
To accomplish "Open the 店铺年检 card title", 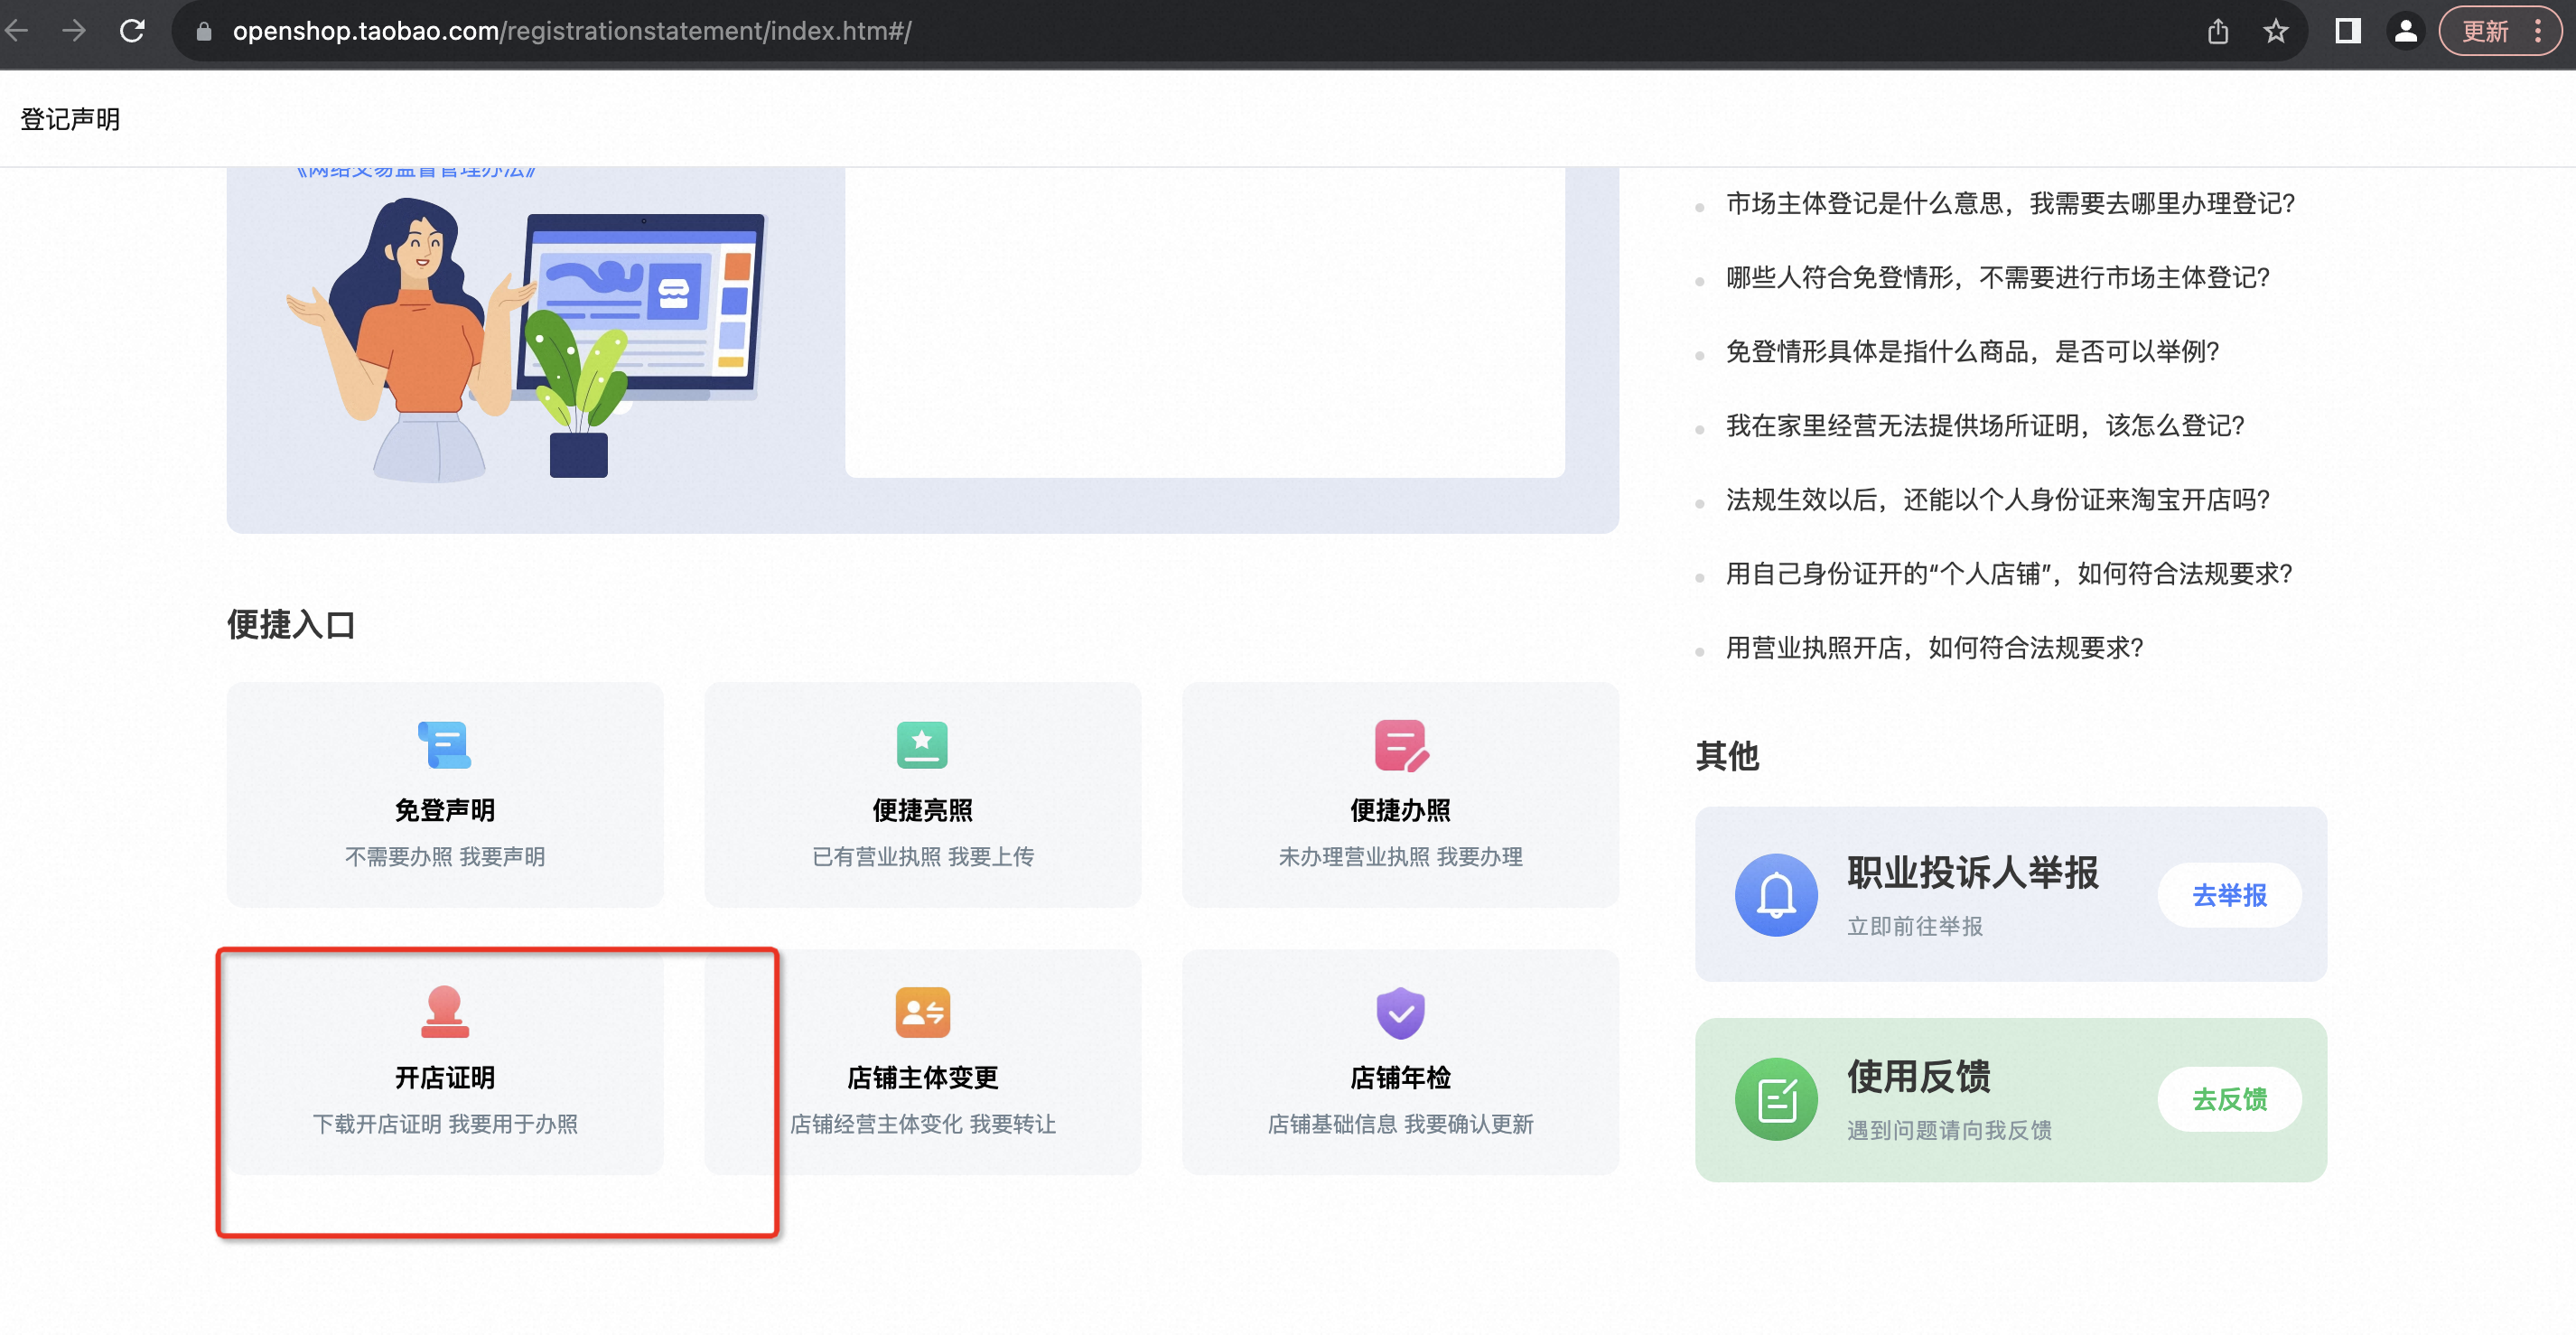I will click(1400, 1077).
